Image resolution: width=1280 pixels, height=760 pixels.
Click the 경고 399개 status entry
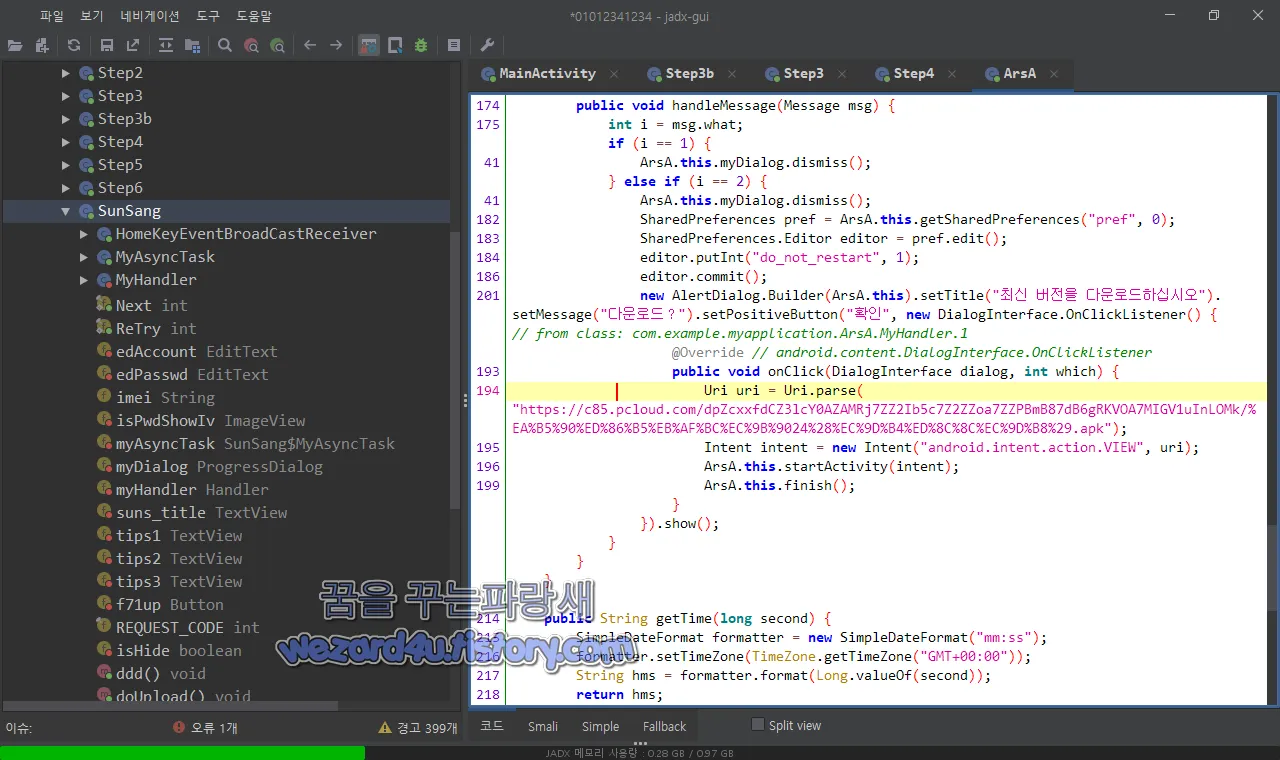tap(418, 728)
